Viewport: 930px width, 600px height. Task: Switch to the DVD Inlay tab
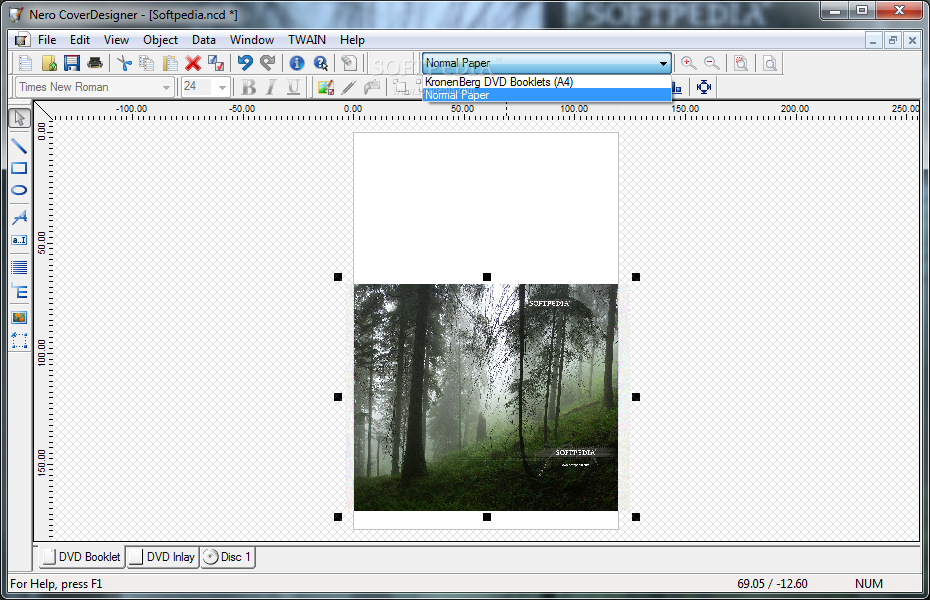(163, 557)
